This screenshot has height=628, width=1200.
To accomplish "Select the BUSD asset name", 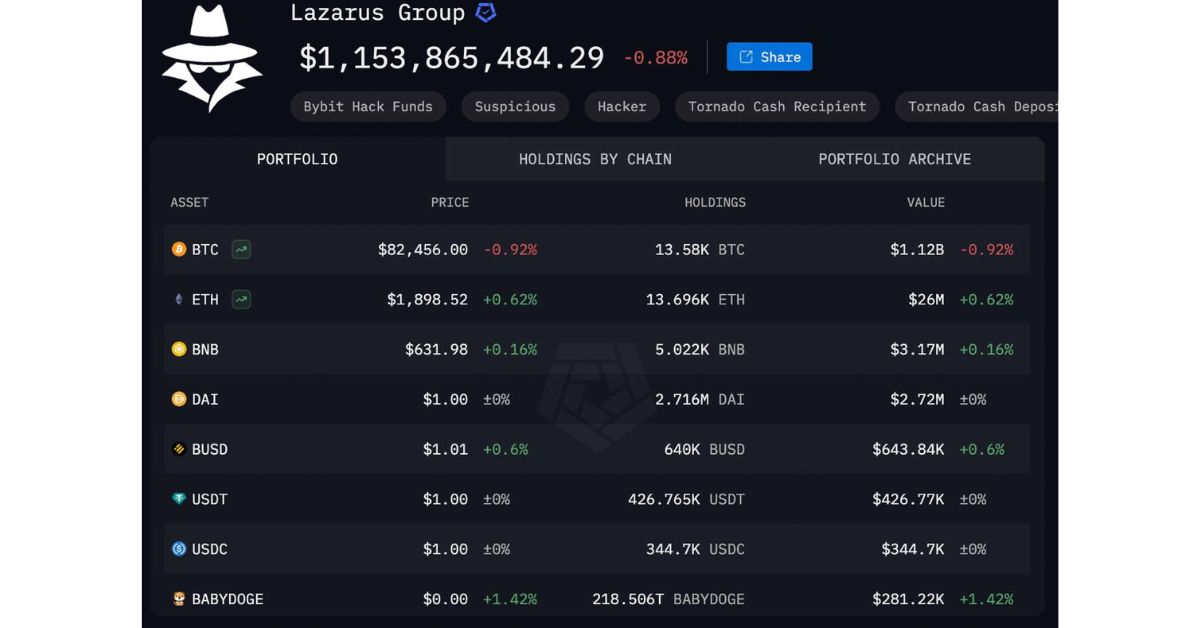I will (210, 449).
